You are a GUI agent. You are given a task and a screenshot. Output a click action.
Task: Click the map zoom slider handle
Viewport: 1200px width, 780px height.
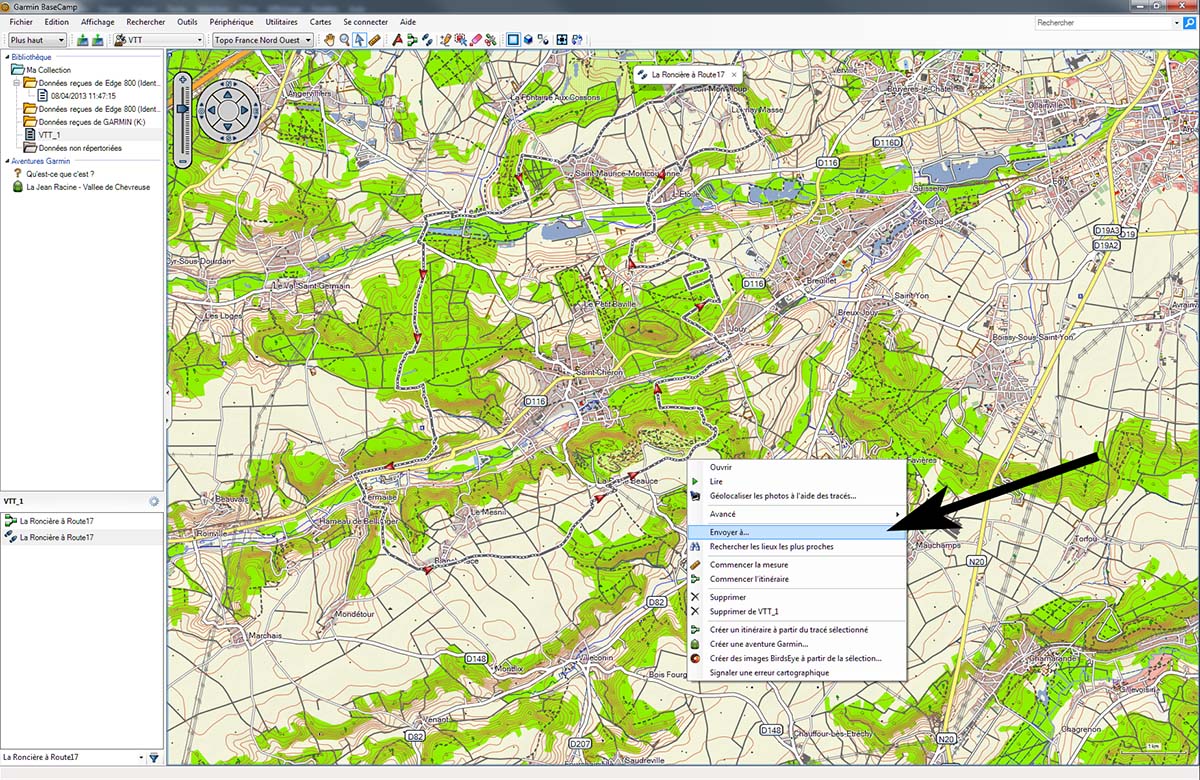pyautogui.click(x=181, y=109)
